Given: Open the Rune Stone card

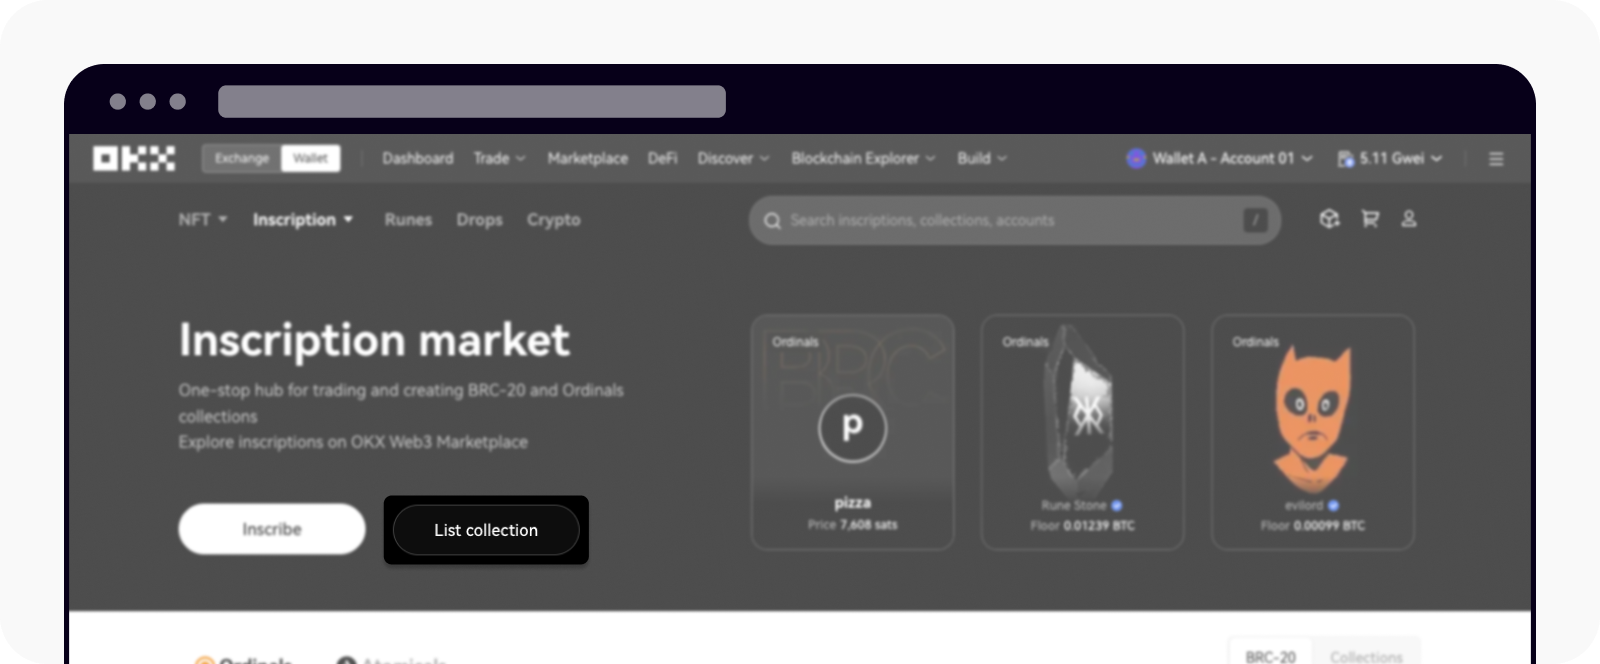Looking at the screenshot, I should [x=1083, y=432].
